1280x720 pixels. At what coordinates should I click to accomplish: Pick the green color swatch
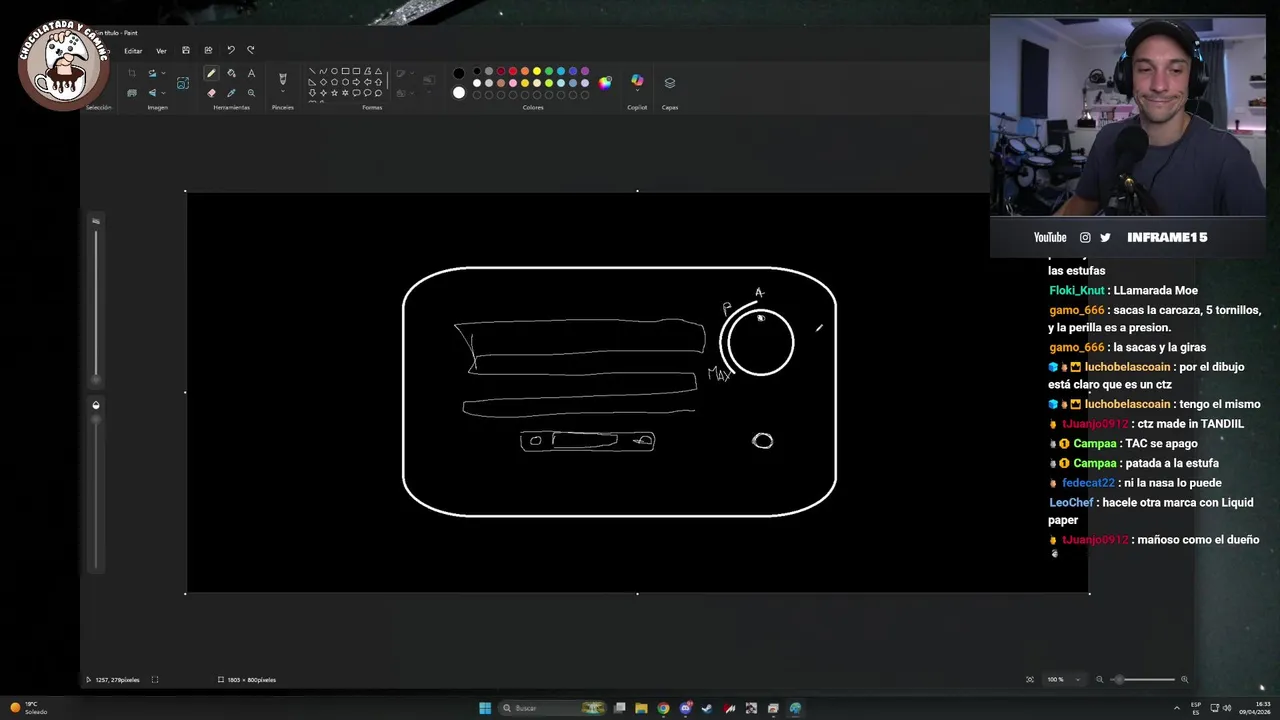pos(549,71)
